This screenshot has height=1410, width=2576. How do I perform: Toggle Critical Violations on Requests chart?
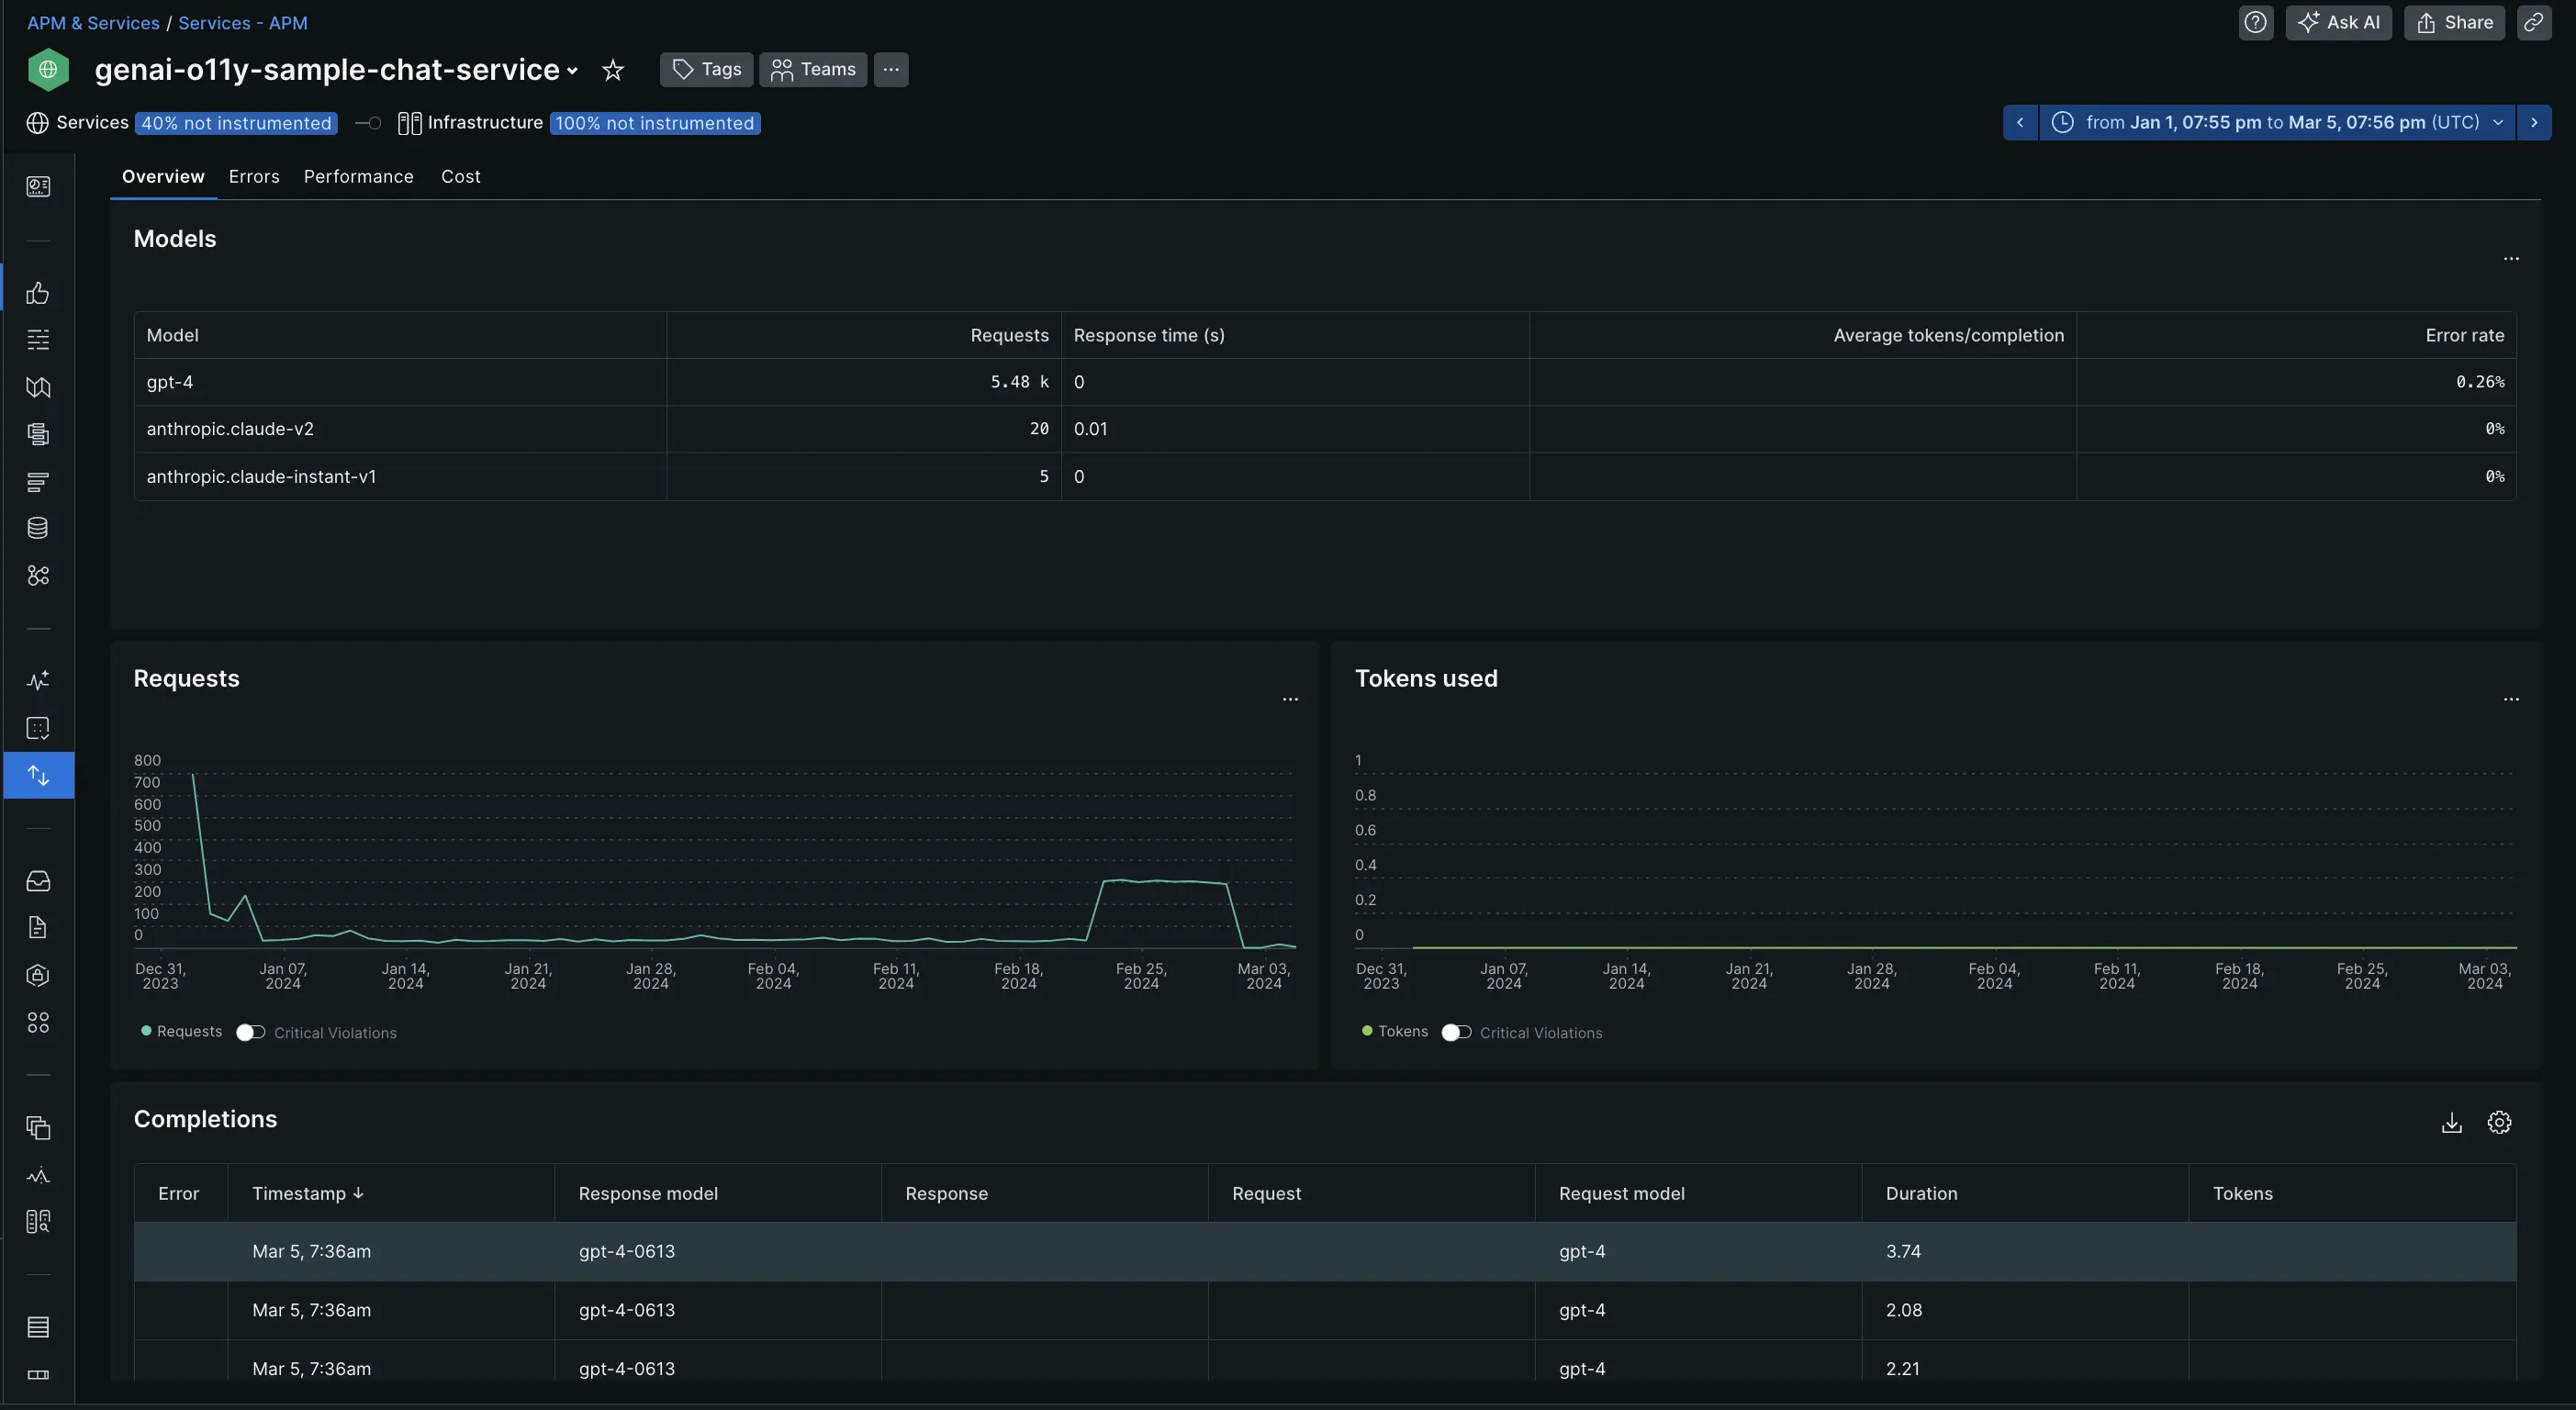coord(251,1033)
